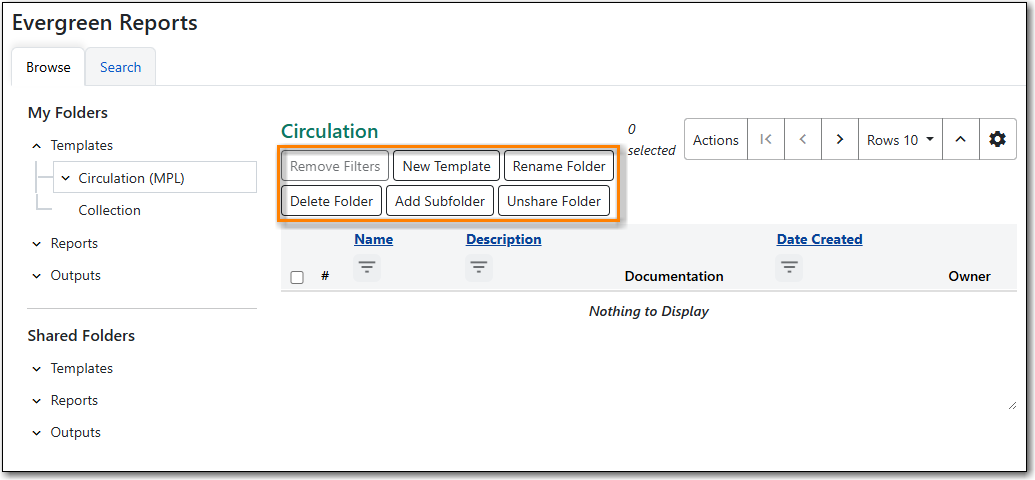The image size is (1035, 480).
Task: Select the Collection folder in tree
Action: [x=109, y=210]
